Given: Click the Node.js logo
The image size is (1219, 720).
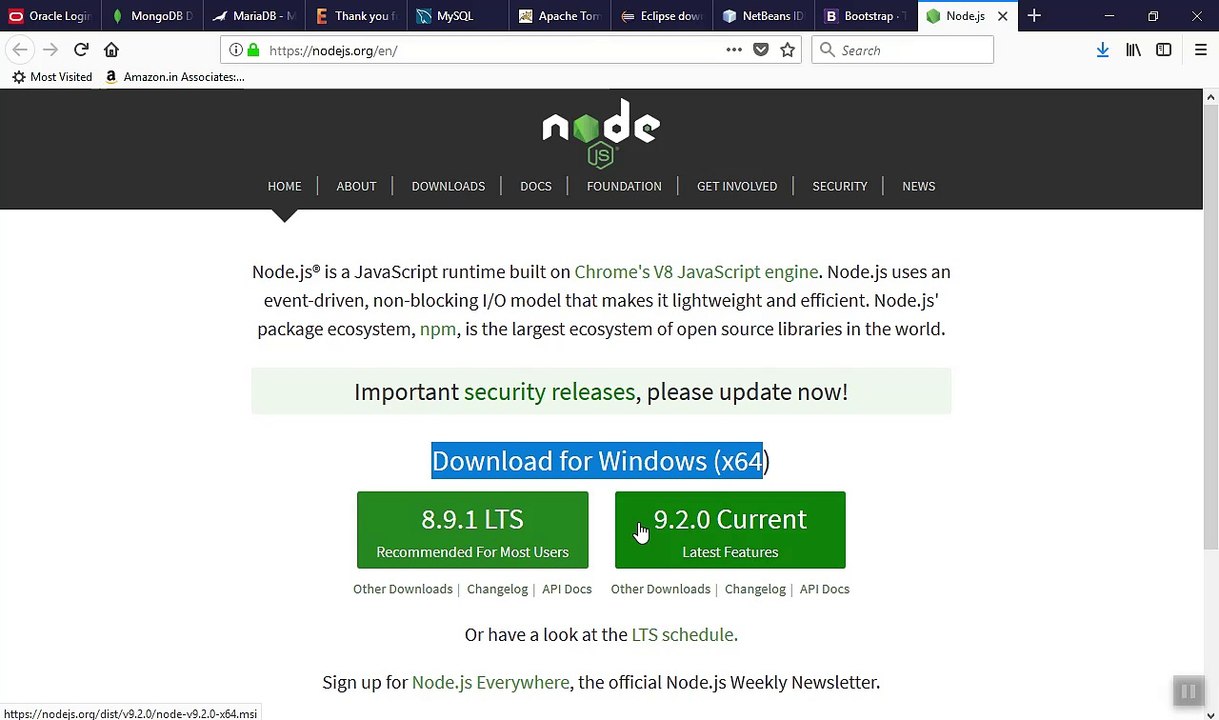Looking at the screenshot, I should pos(601,132).
